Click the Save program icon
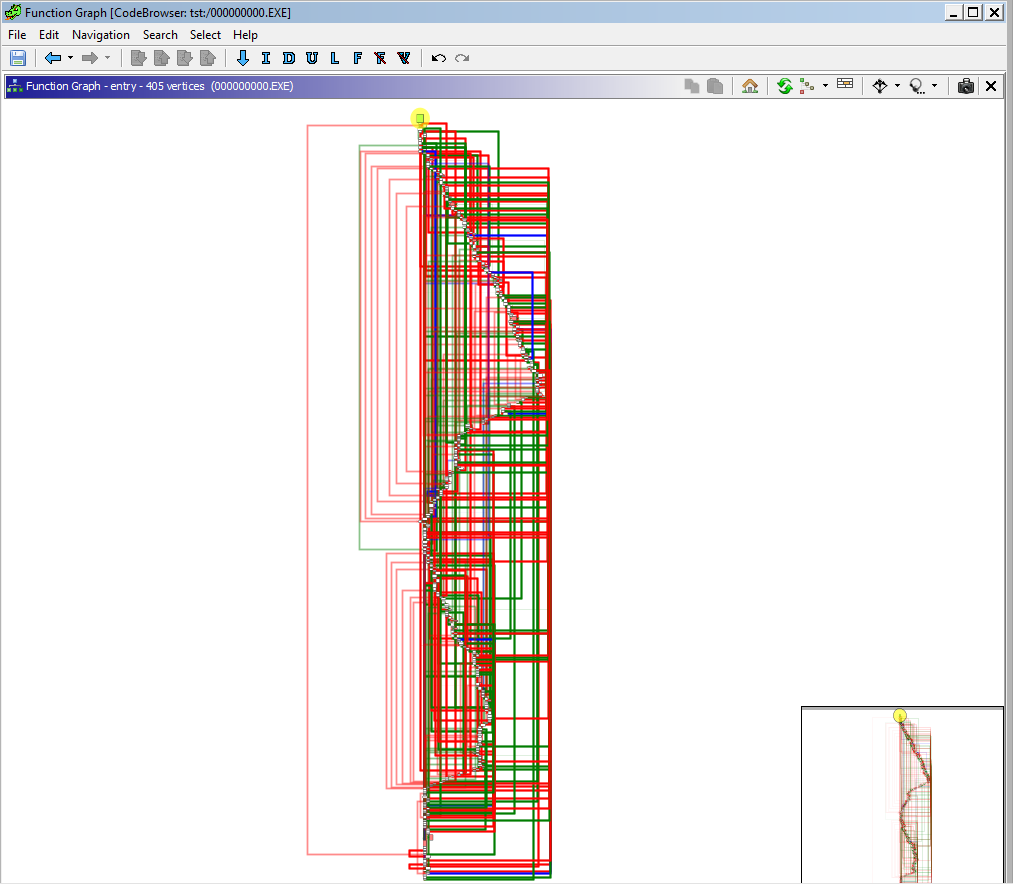Viewport: 1013px width, 884px height. click(18, 58)
